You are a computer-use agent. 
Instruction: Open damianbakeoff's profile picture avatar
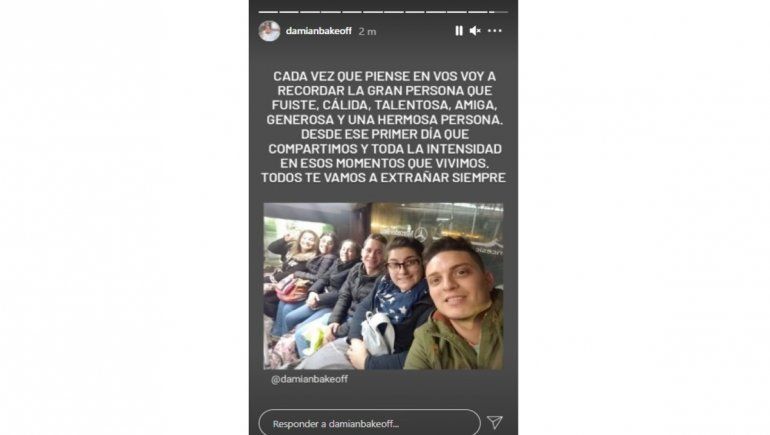269,31
